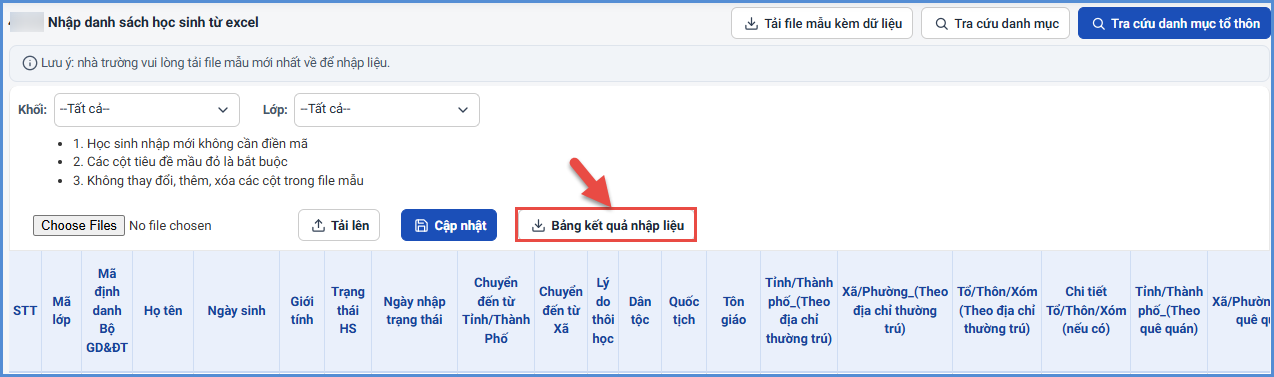The height and width of the screenshot is (377, 1274).
Task: Click Tỉnh/Thành phố_(Theo quê quán) header
Action: [1169, 311]
